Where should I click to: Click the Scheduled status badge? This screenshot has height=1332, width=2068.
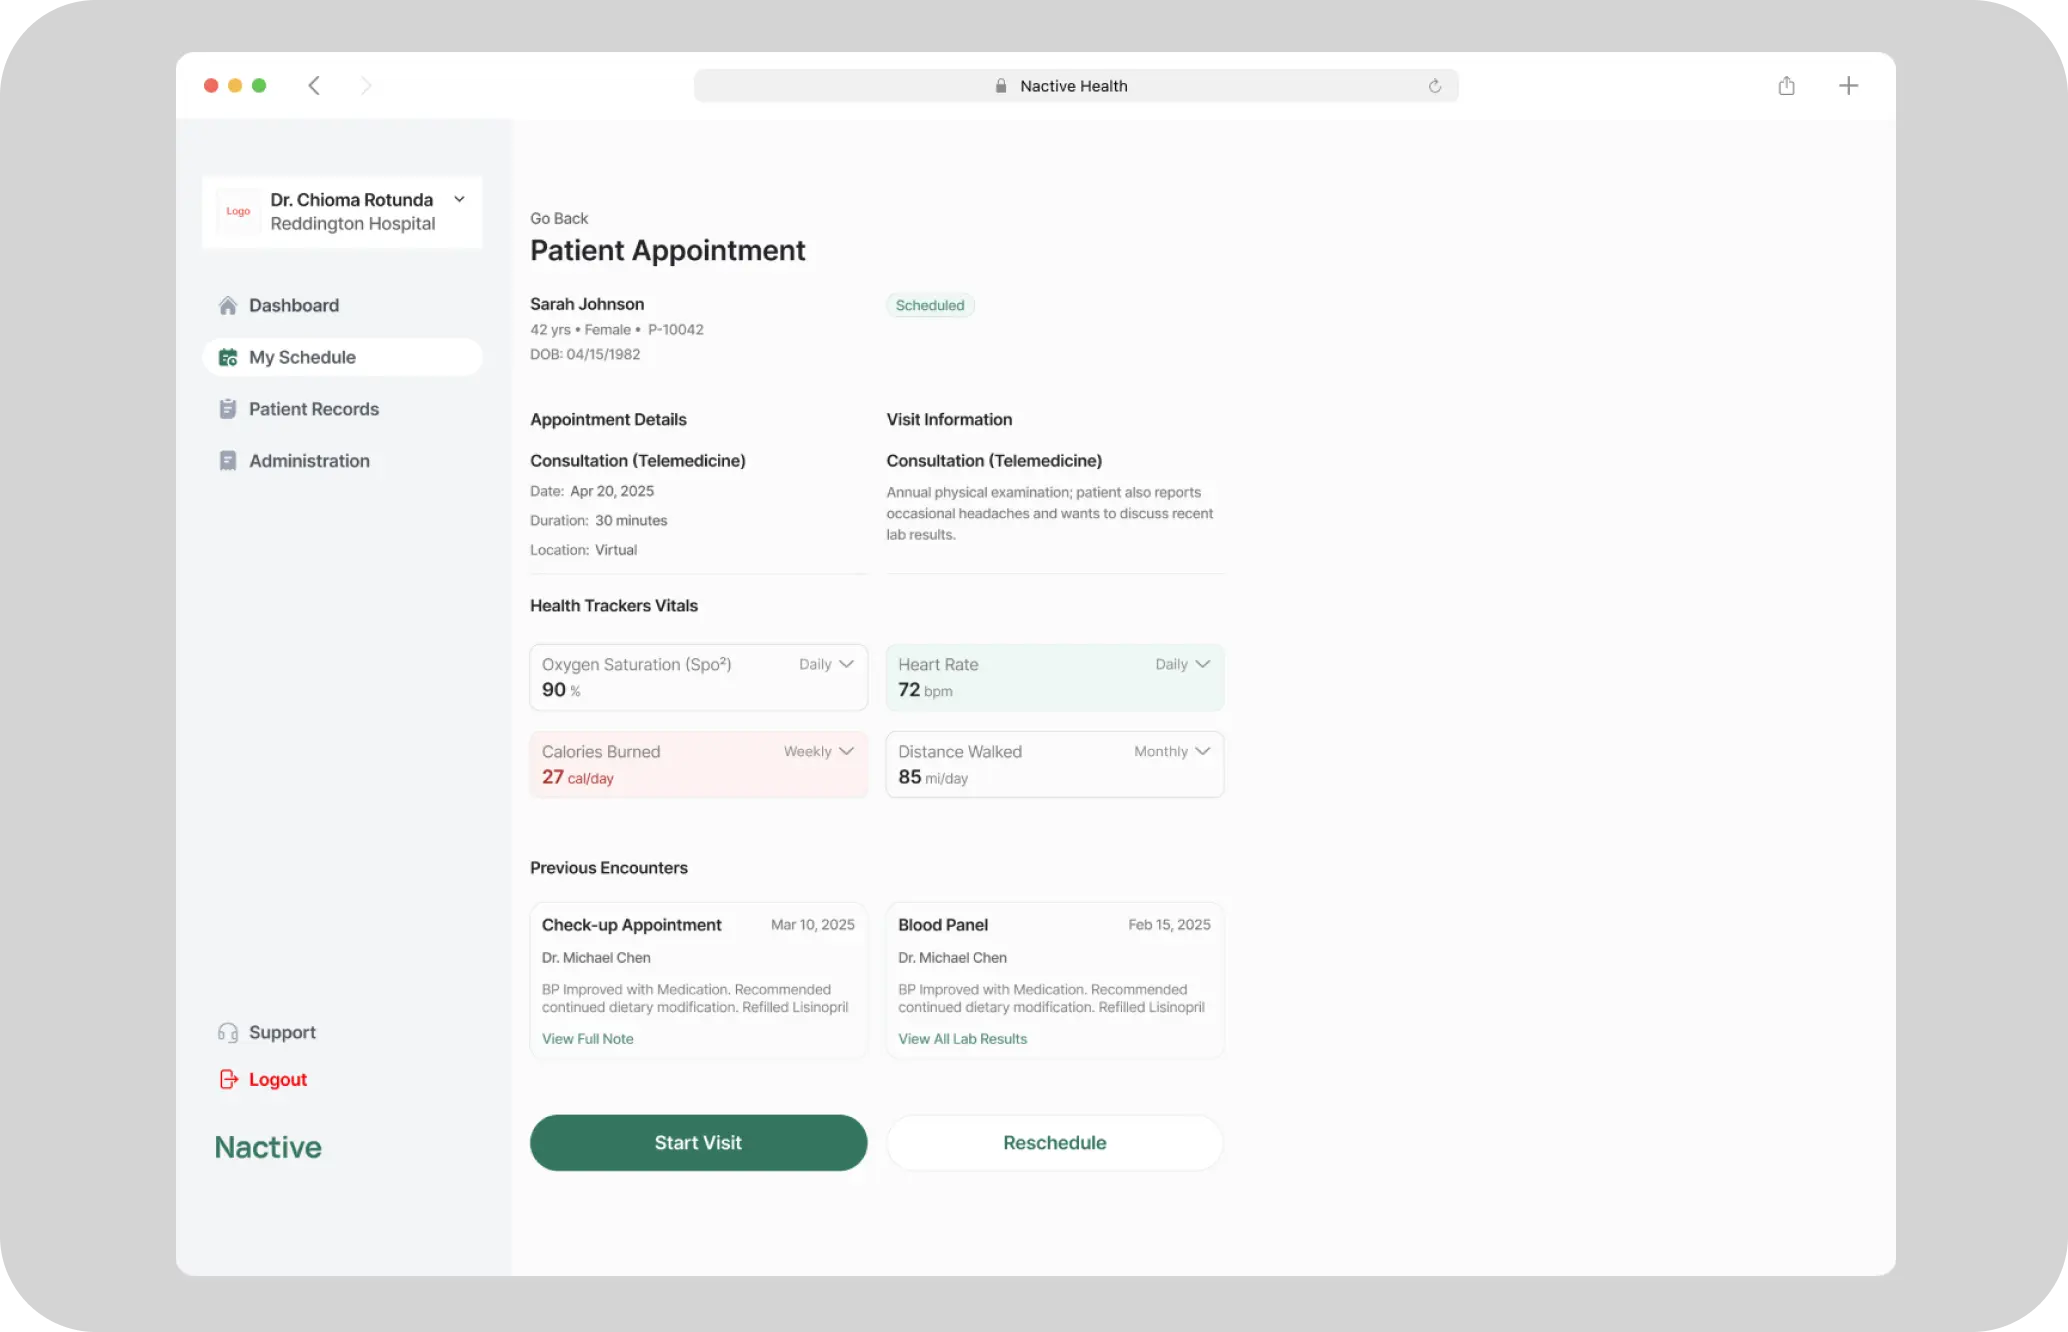(930, 305)
